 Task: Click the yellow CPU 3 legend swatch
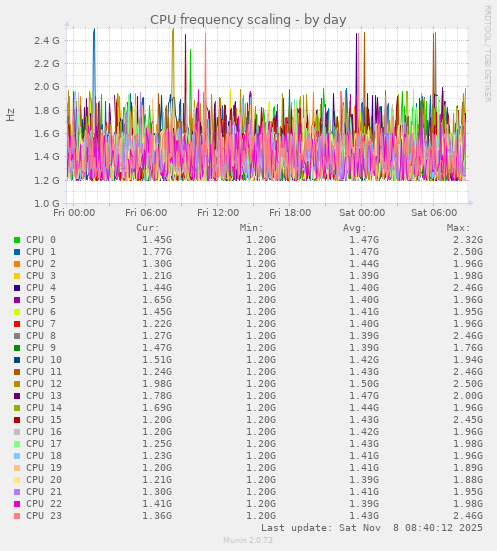[17, 276]
